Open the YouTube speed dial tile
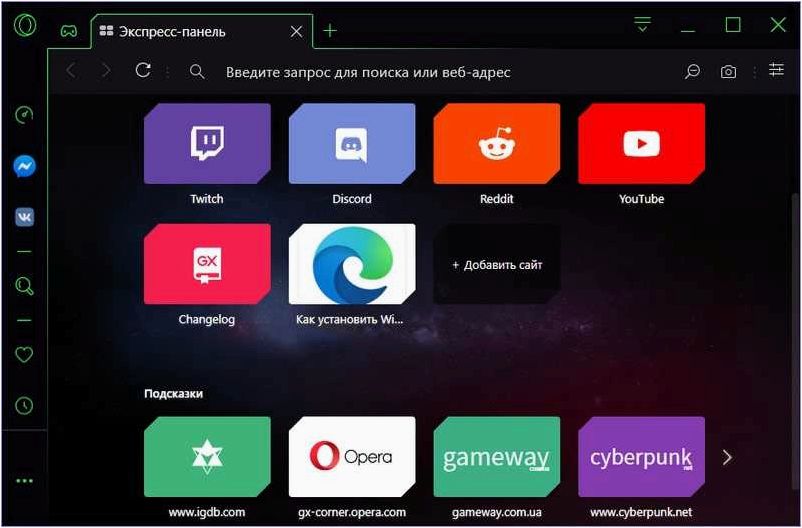Image resolution: width=802 pixels, height=528 pixels. click(641, 144)
